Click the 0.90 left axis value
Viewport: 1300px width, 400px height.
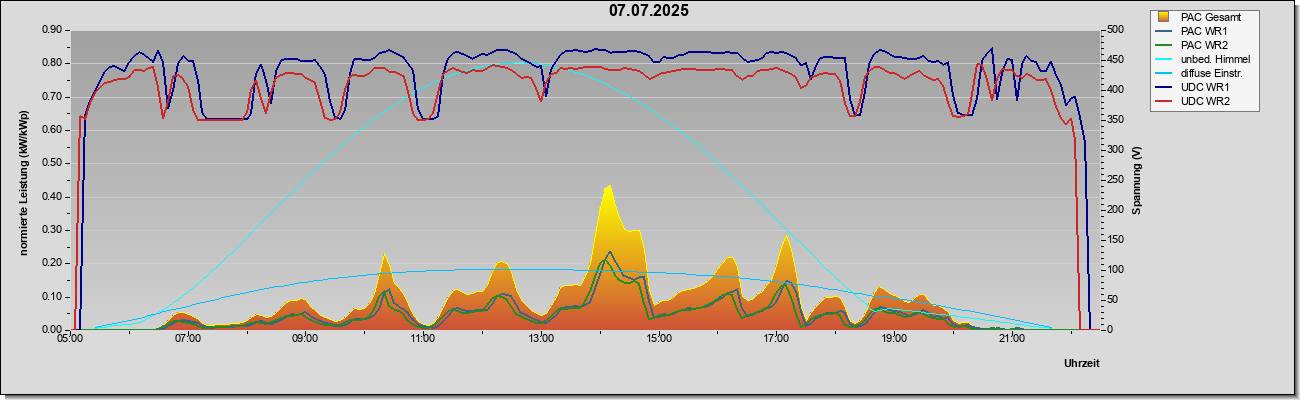coord(52,30)
